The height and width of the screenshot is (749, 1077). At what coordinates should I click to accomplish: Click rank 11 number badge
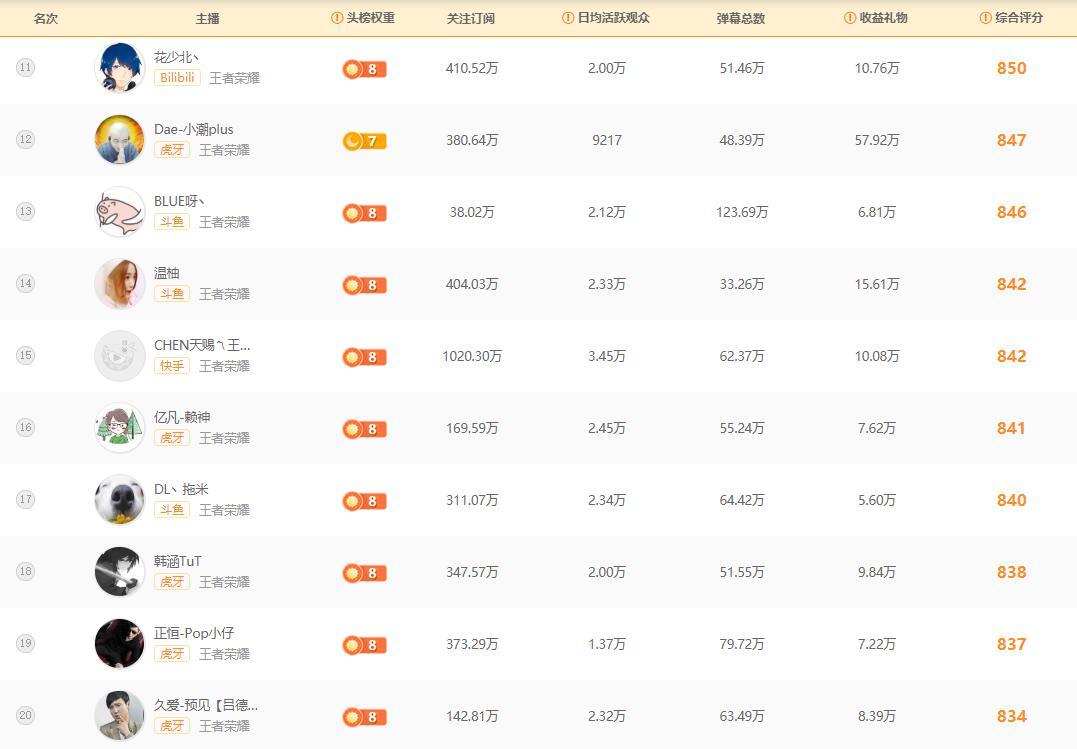pos(25,68)
